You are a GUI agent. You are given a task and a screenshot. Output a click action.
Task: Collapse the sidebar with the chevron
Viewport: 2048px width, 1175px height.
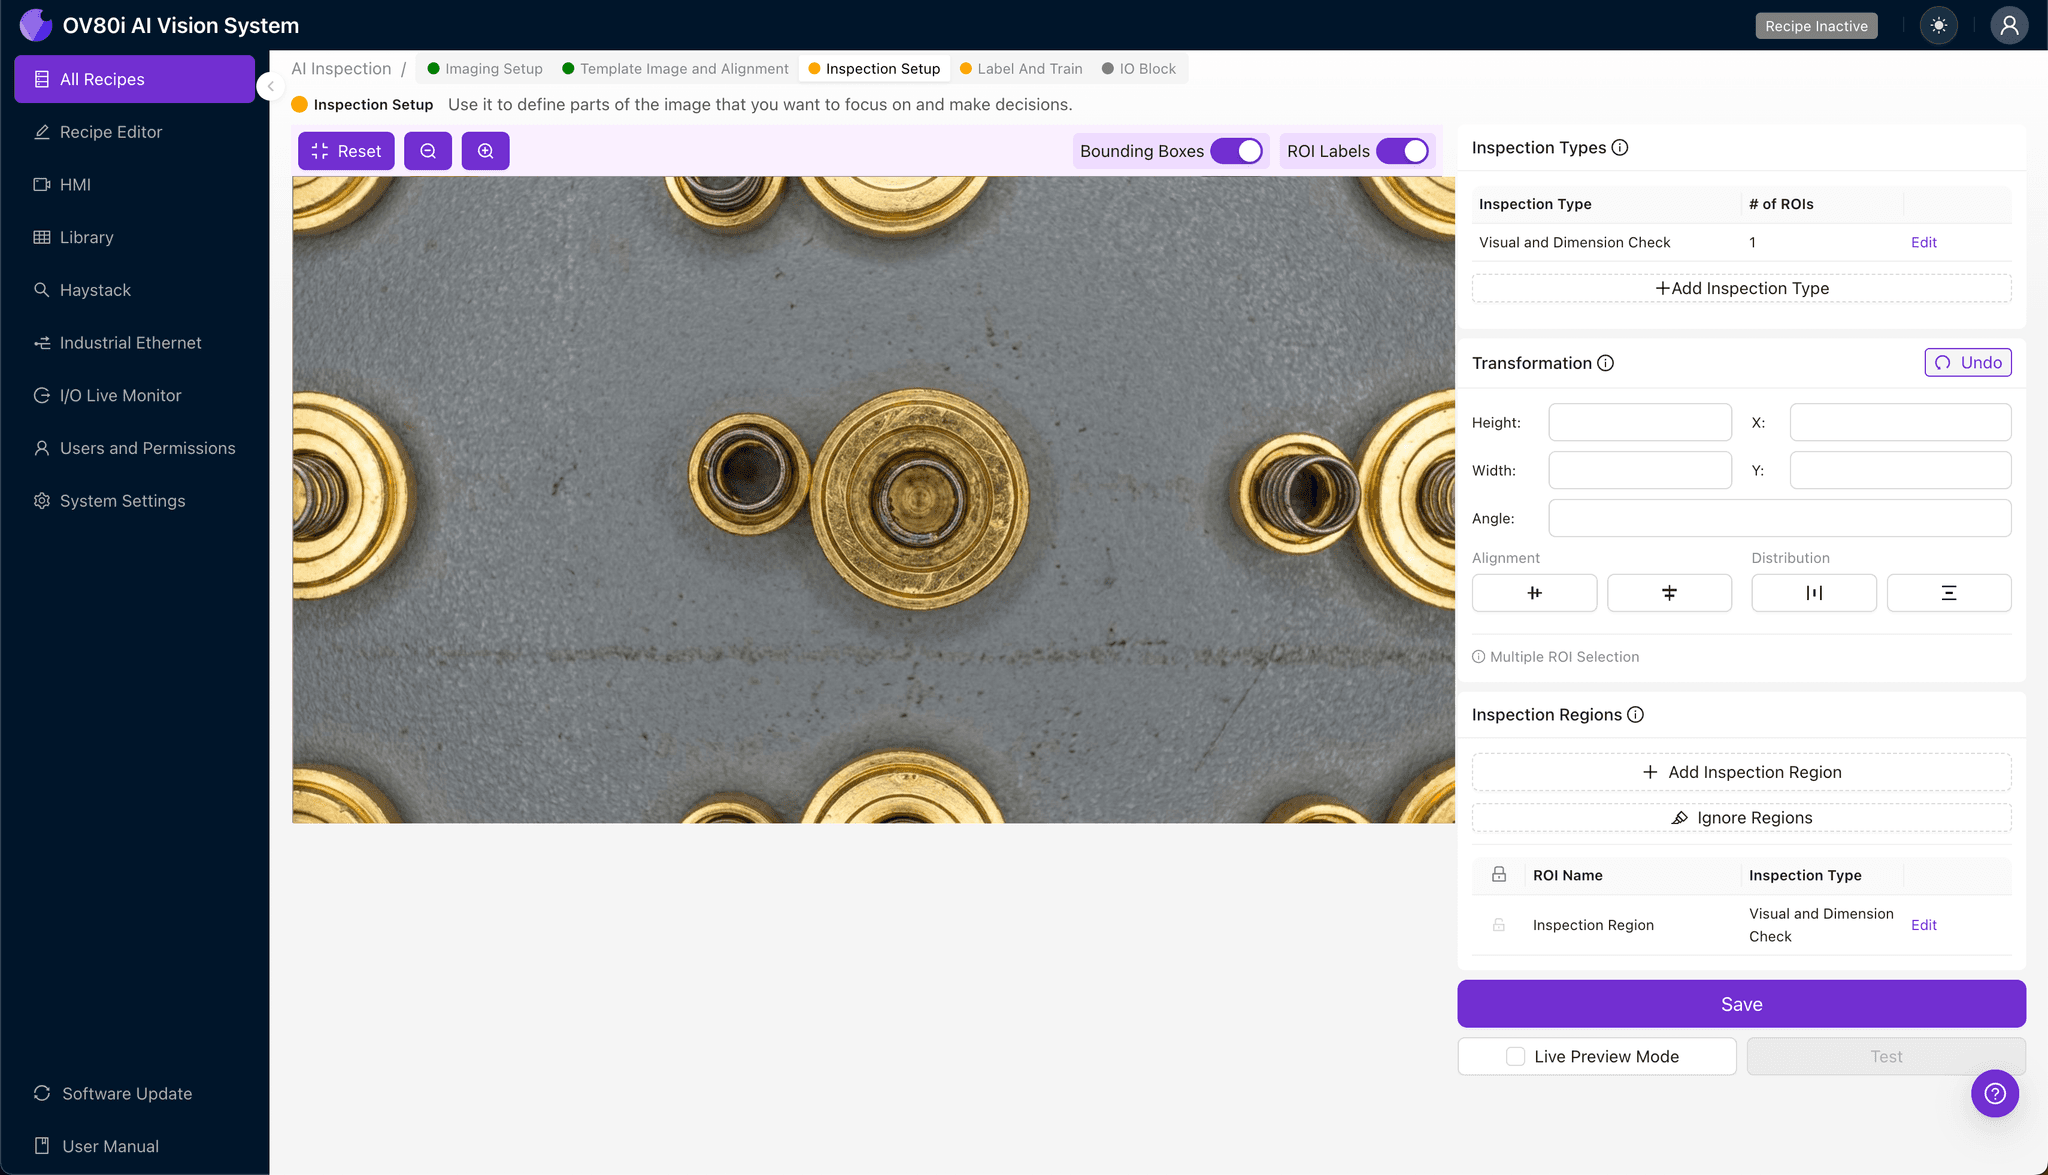point(270,86)
